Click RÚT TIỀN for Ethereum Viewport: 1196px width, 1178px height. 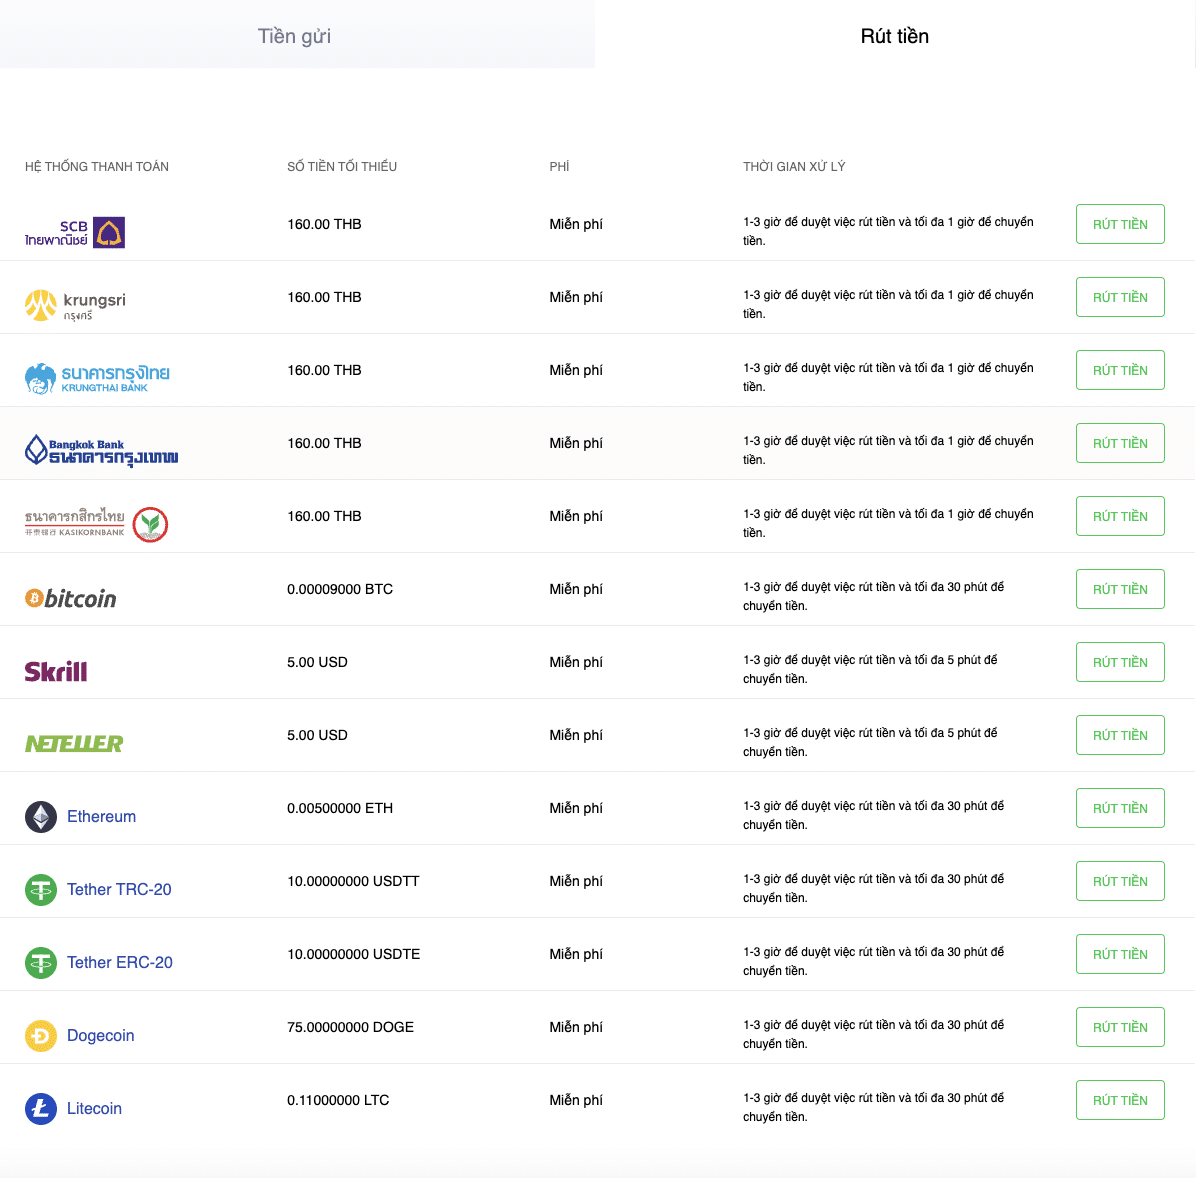click(1120, 808)
